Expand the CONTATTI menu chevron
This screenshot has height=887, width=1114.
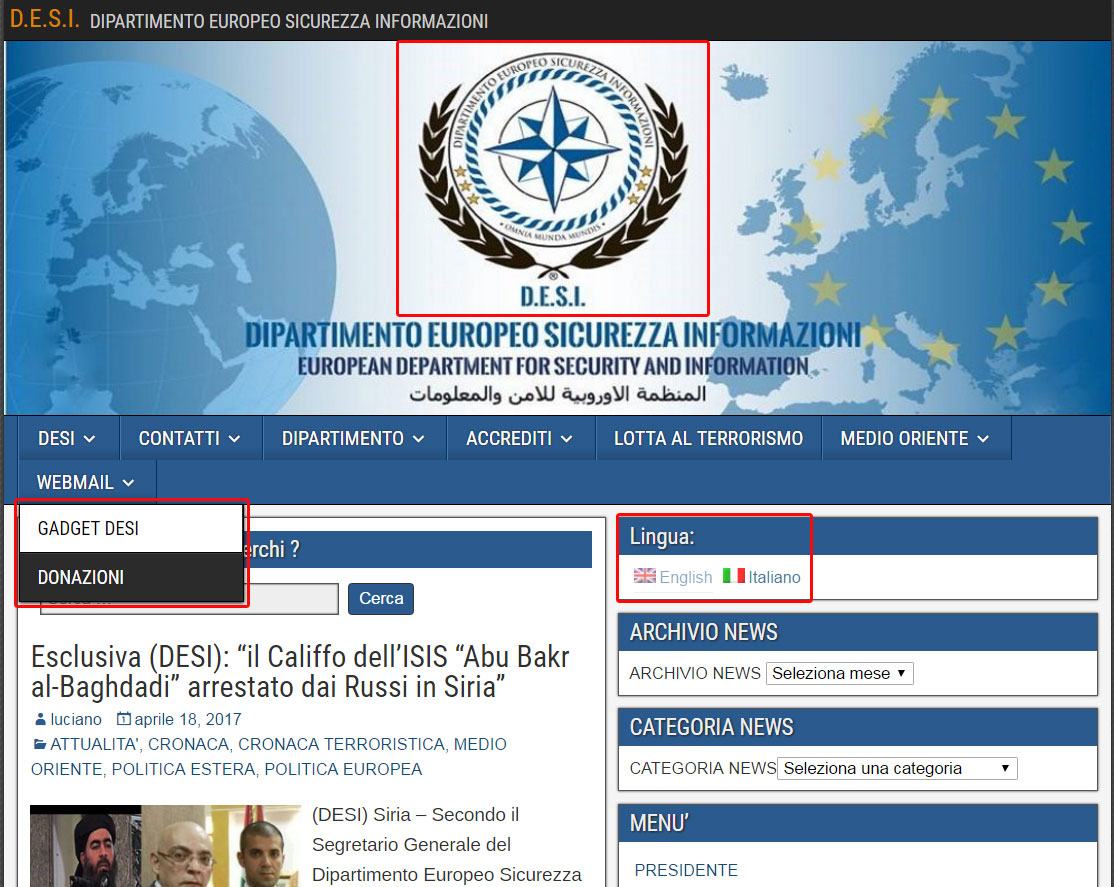(234, 439)
